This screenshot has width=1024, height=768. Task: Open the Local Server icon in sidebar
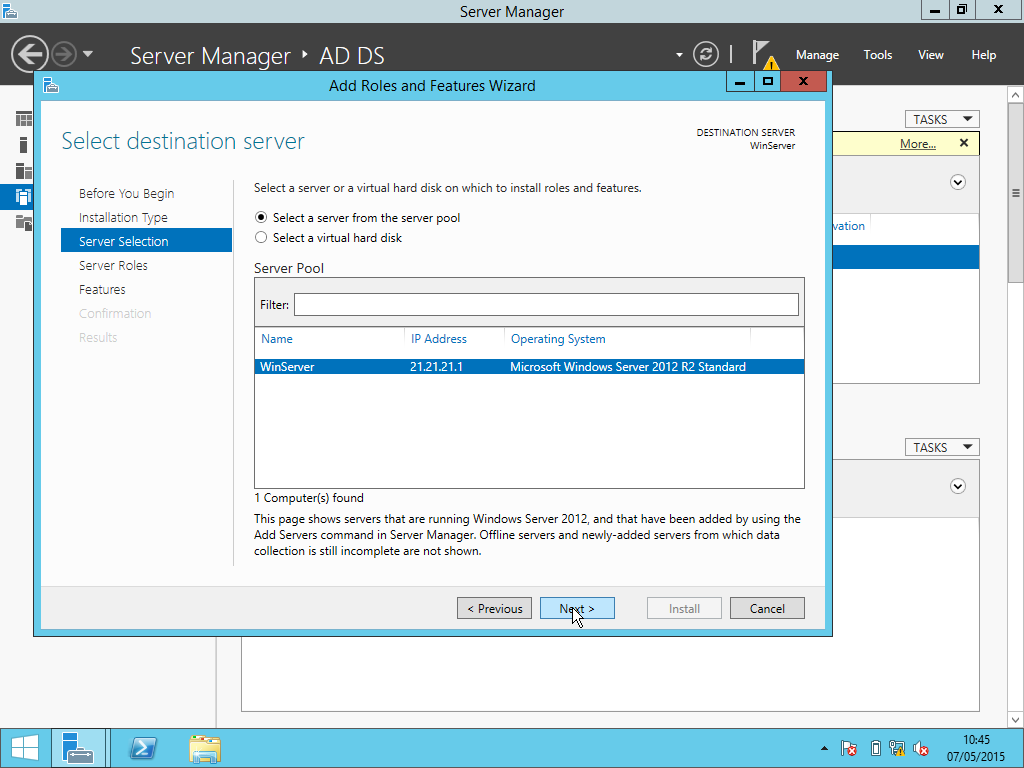click(24, 145)
